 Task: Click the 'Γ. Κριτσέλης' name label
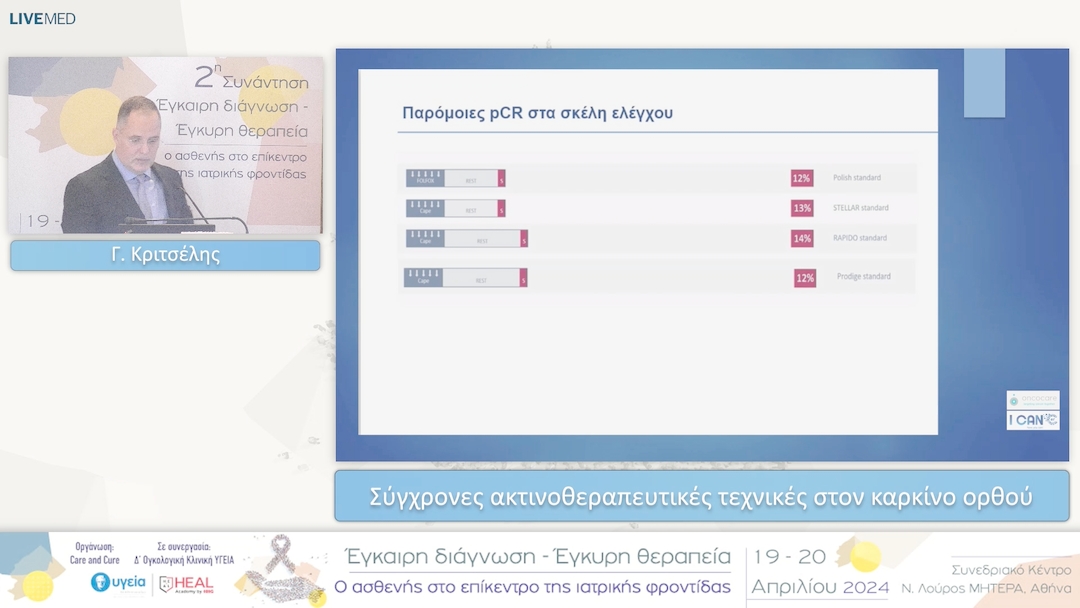coord(165,255)
